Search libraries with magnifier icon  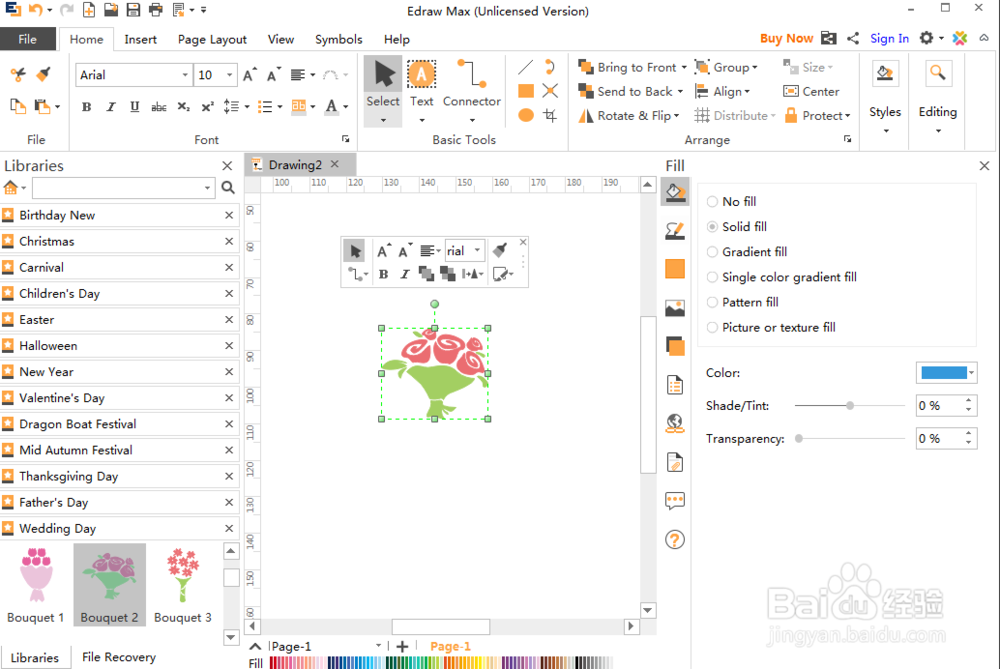click(x=228, y=187)
